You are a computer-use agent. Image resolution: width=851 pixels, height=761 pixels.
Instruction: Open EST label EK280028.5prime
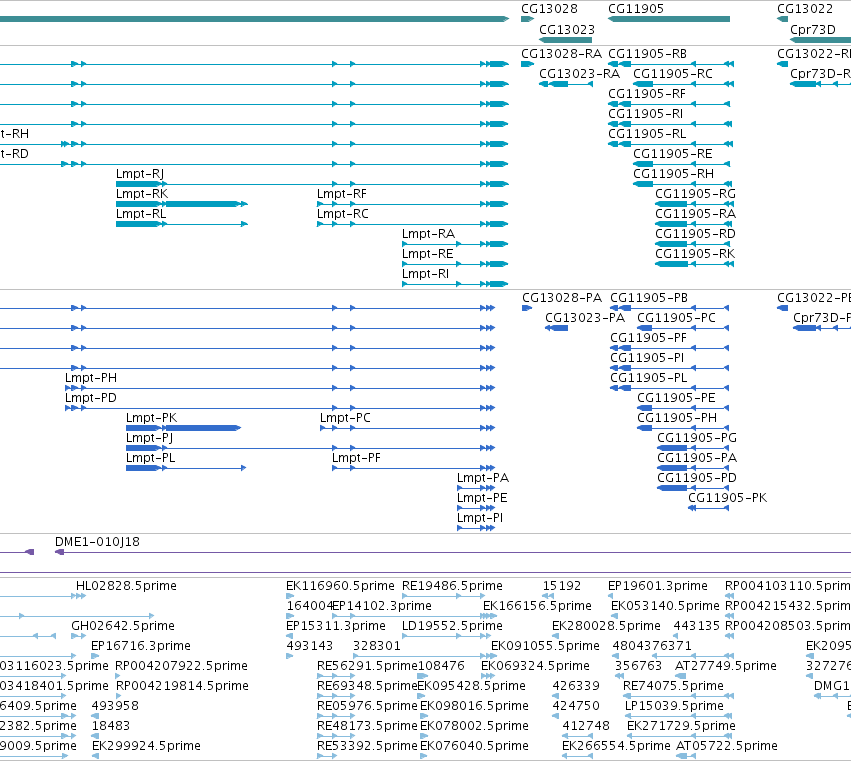click(x=606, y=626)
